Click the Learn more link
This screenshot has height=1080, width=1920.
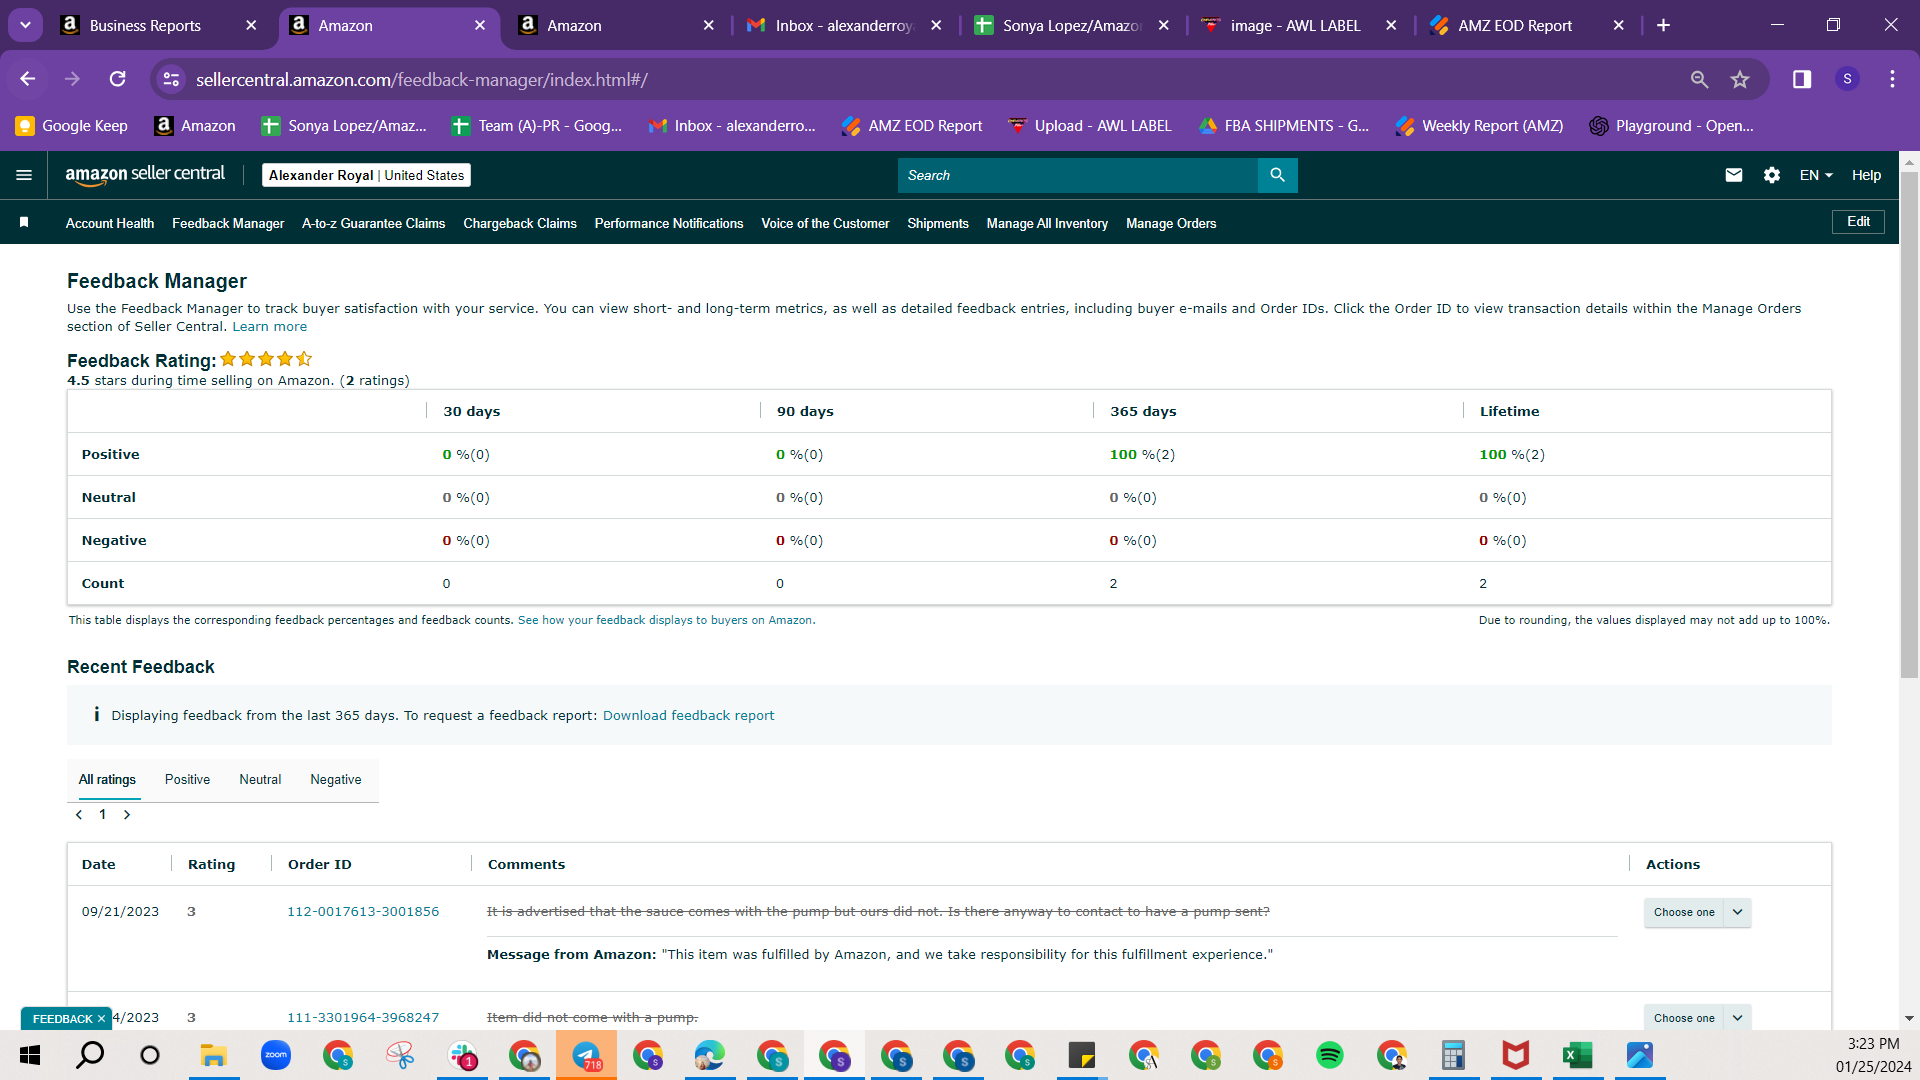click(x=270, y=327)
